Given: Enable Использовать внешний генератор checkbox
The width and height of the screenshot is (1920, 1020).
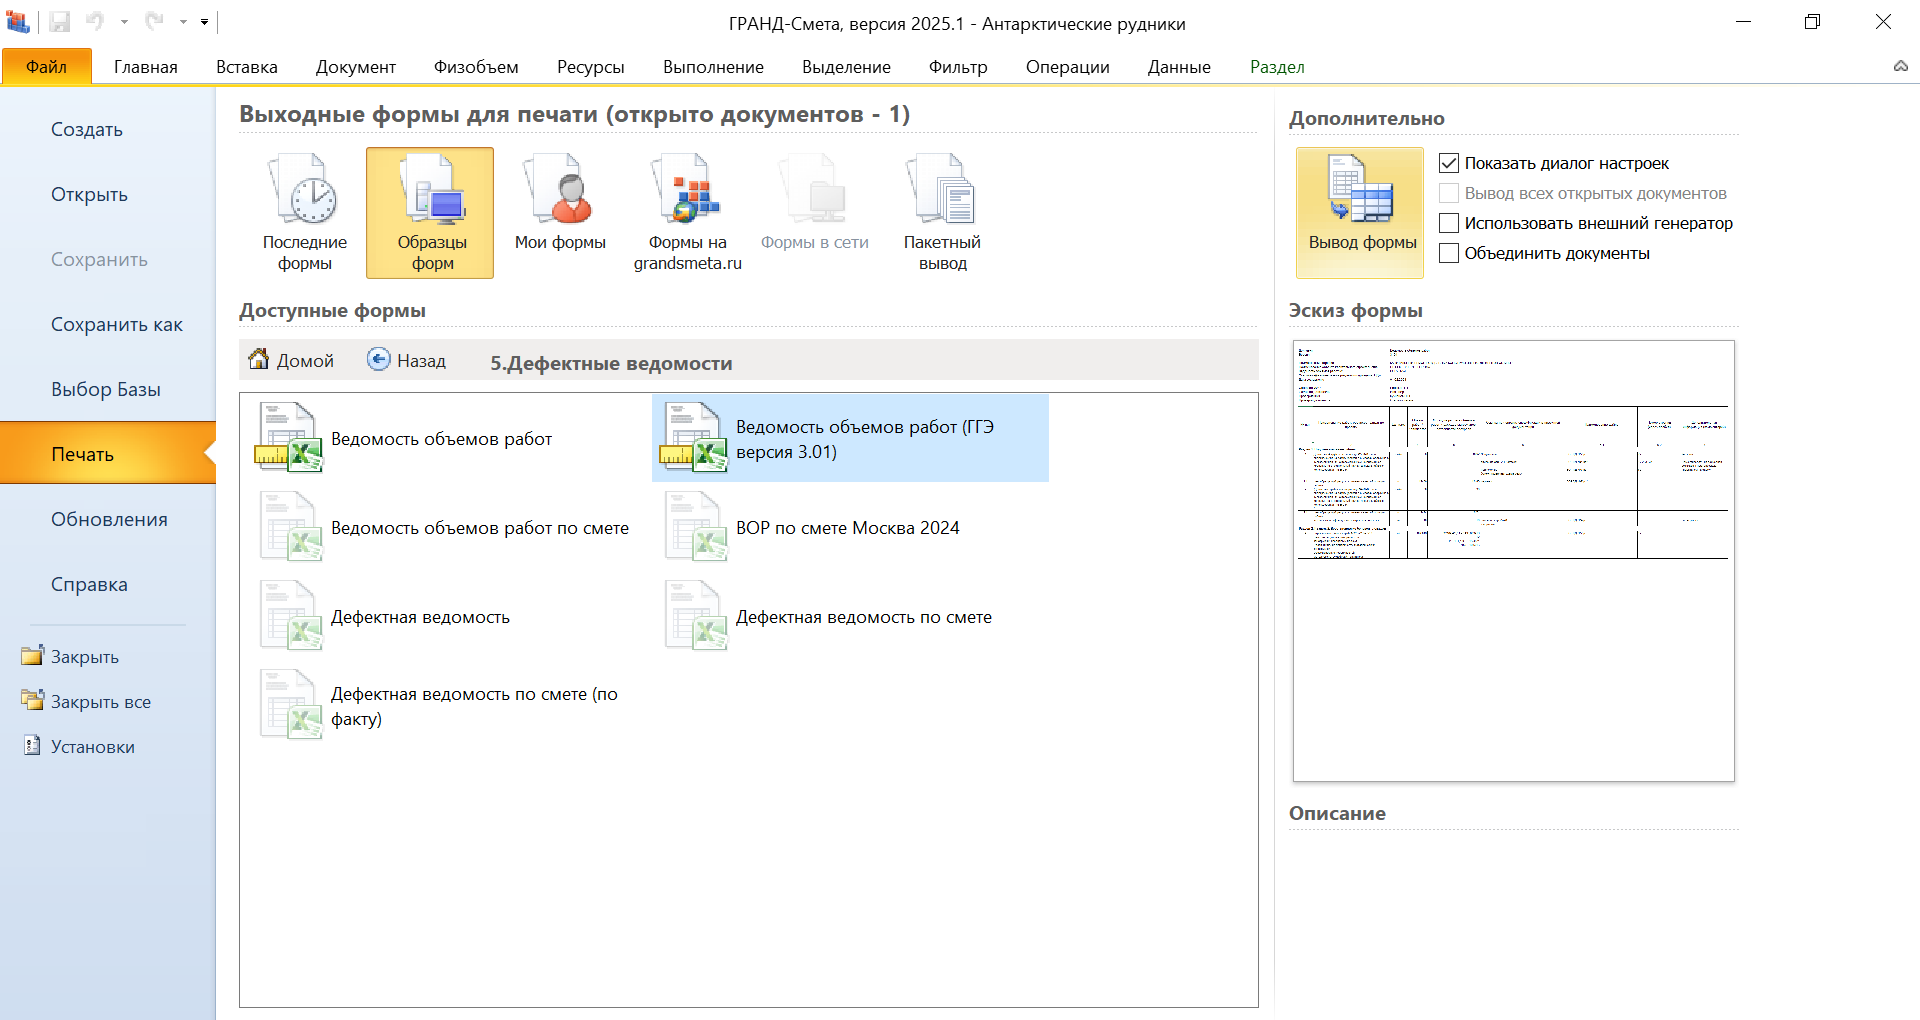Looking at the screenshot, I should coord(1449,223).
